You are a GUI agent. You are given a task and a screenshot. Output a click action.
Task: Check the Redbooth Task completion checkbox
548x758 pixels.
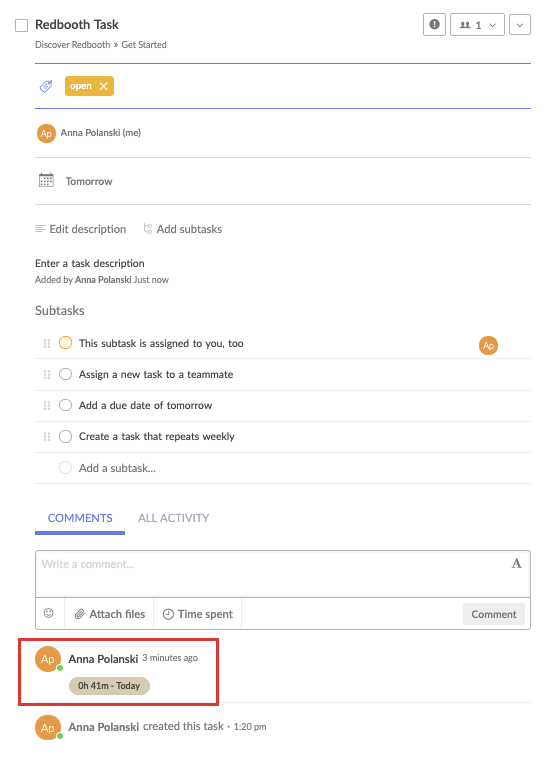[22, 25]
